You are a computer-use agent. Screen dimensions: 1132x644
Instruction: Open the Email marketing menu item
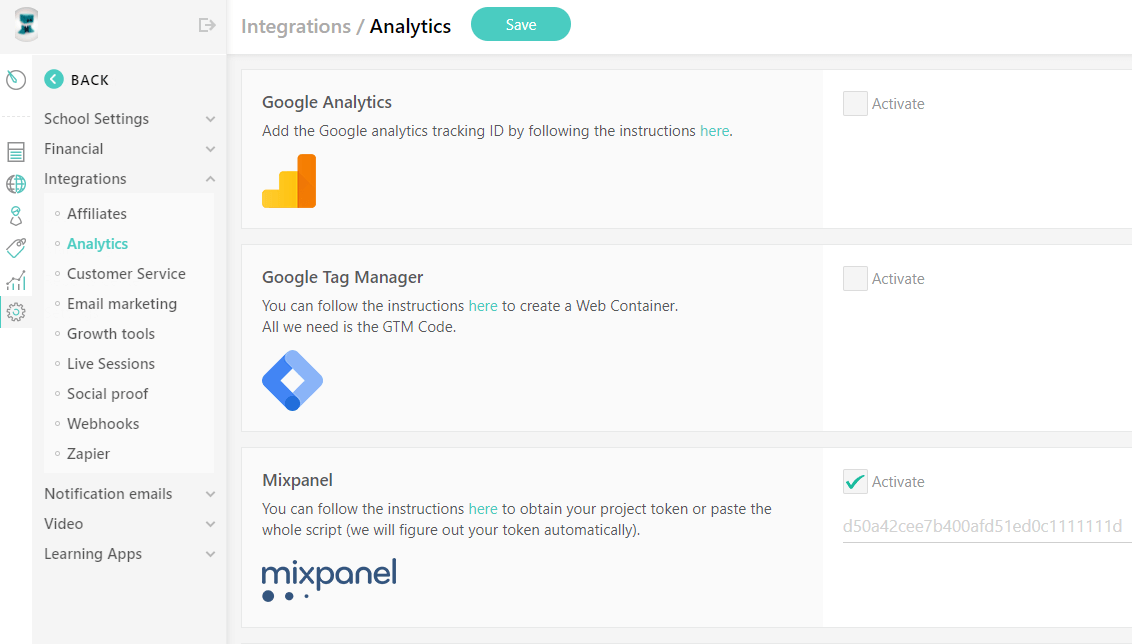point(122,304)
